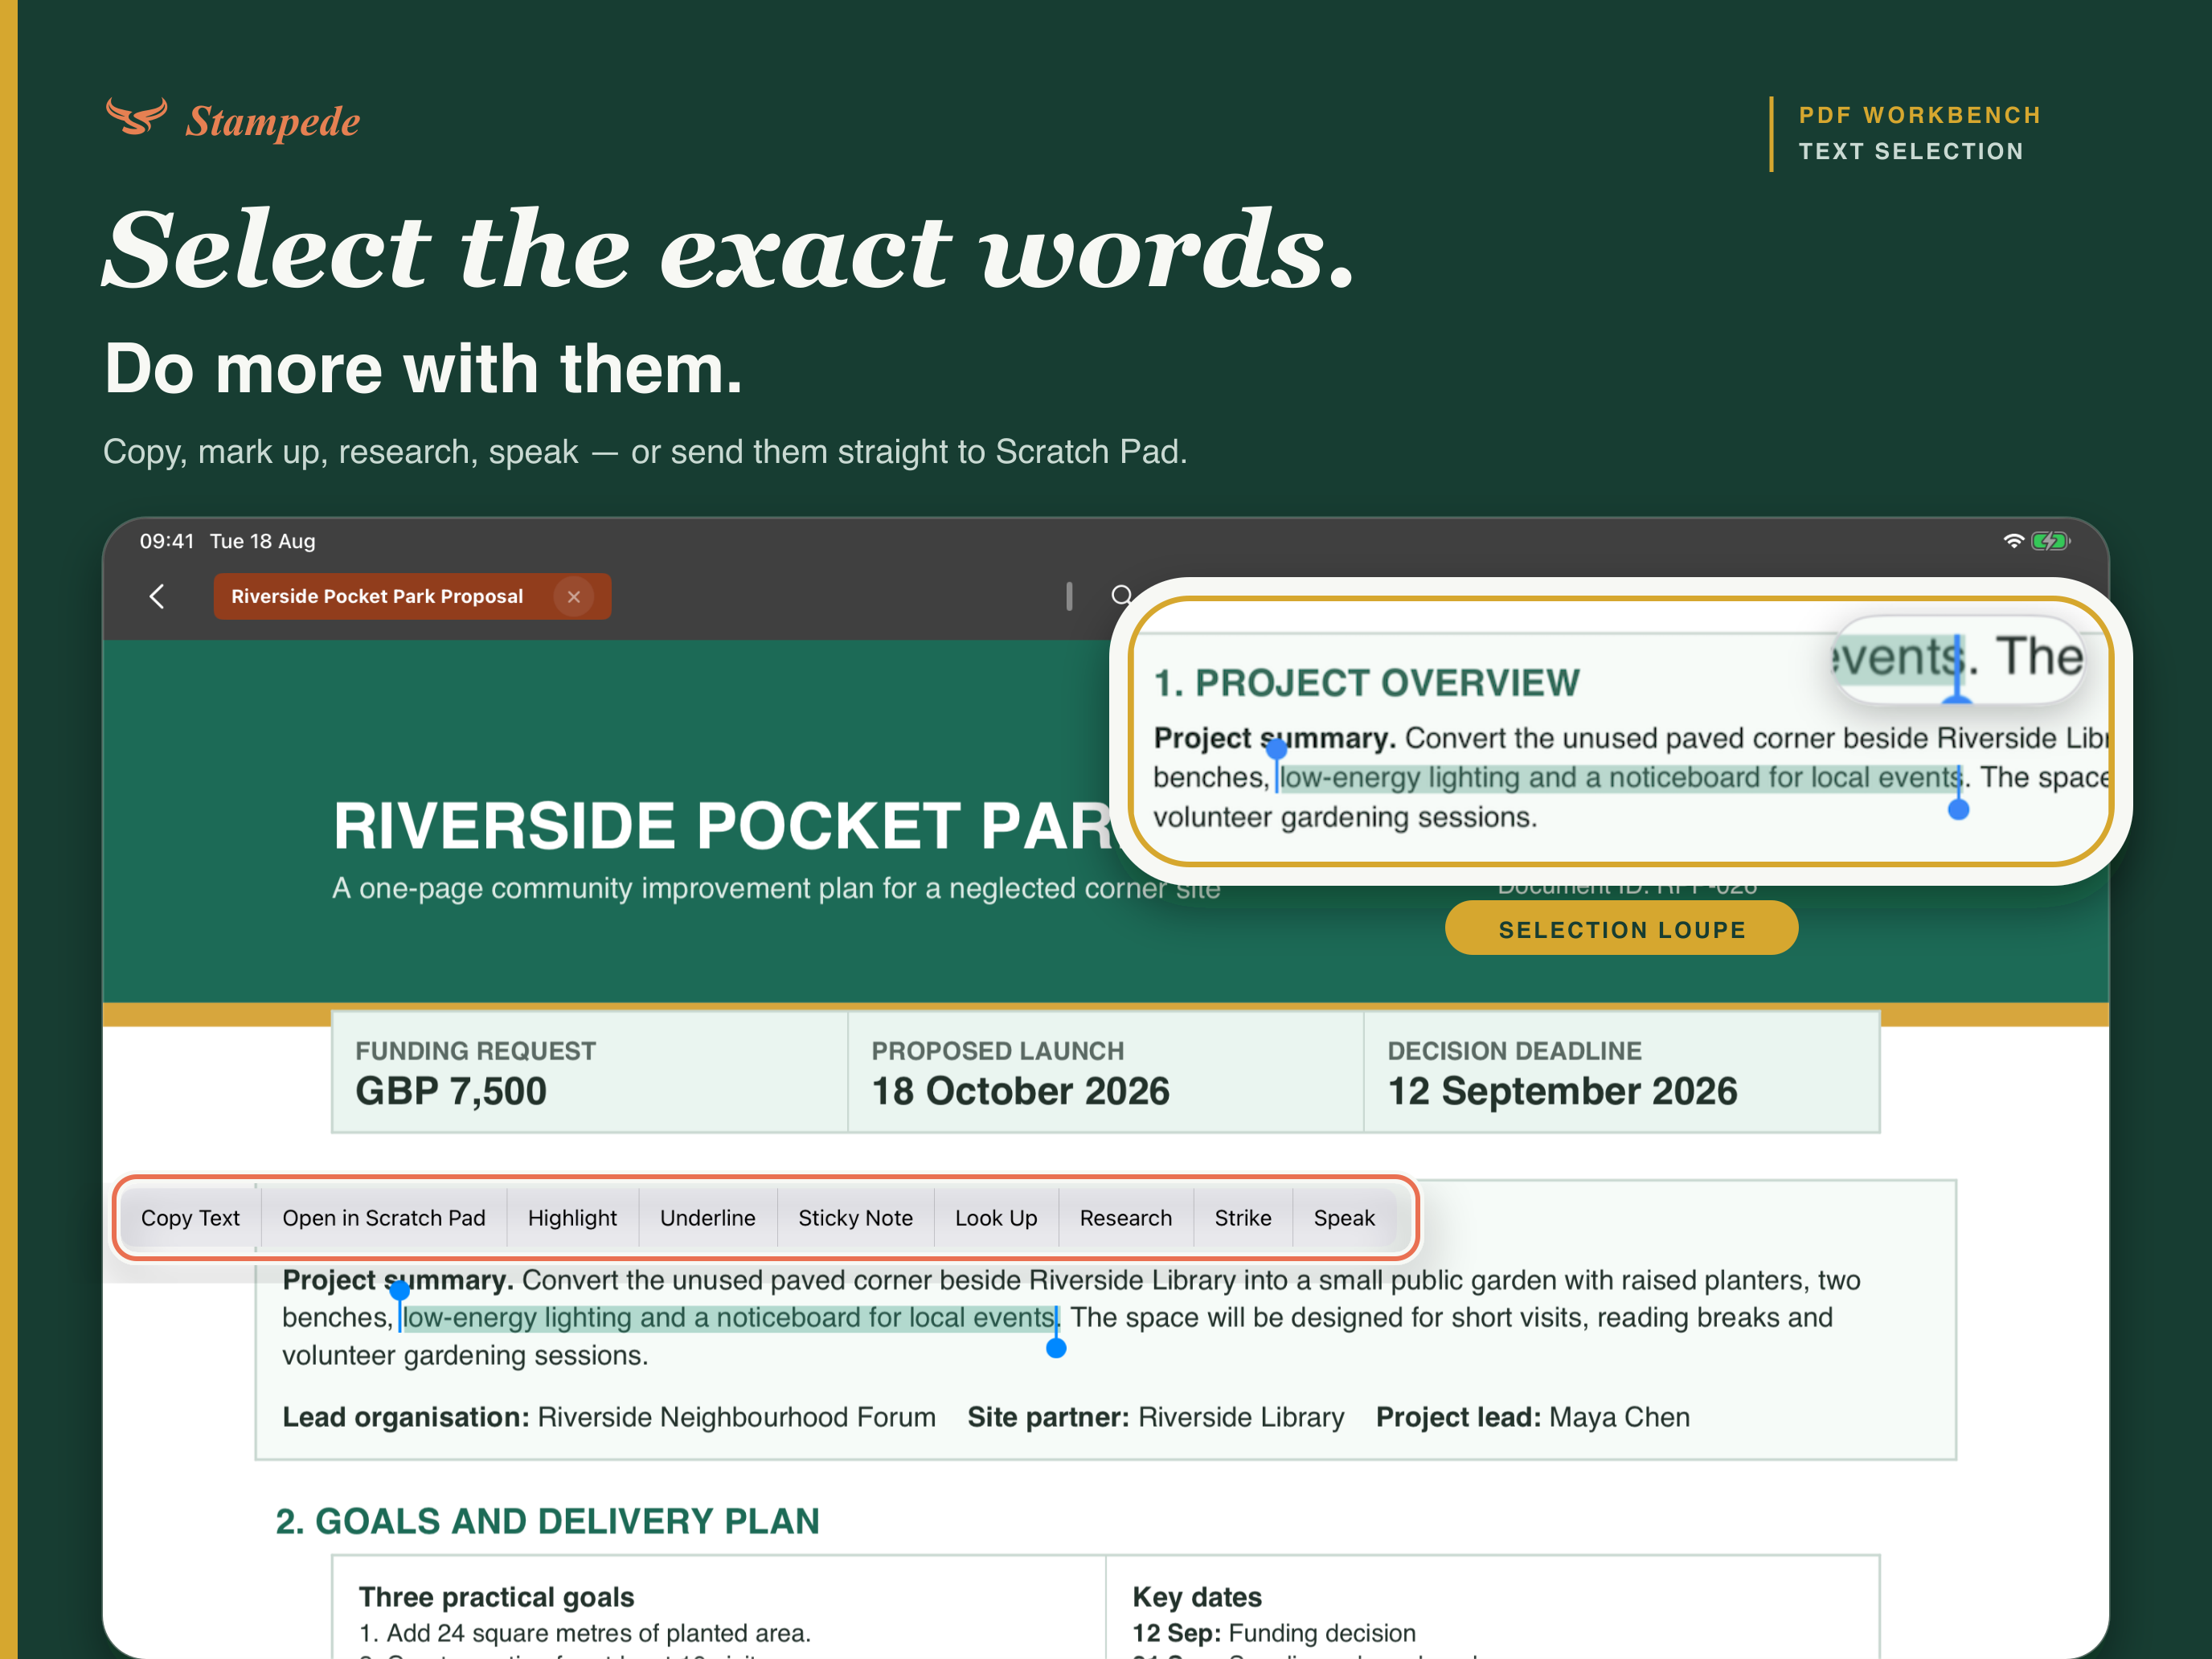Tap Look Up in the selection menu
This screenshot has width=2212, height=1659.
[x=996, y=1218]
